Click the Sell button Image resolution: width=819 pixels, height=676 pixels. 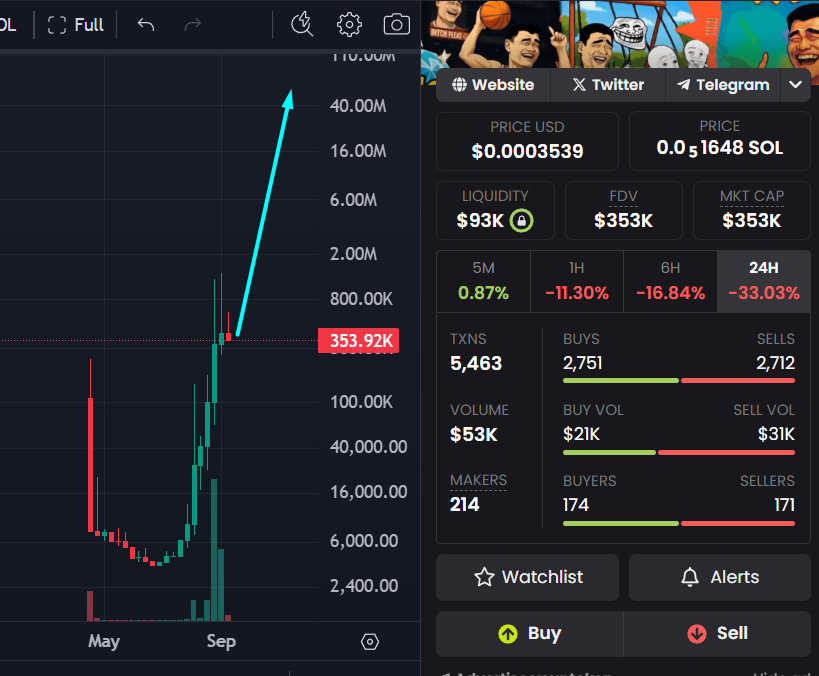pos(717,634)
